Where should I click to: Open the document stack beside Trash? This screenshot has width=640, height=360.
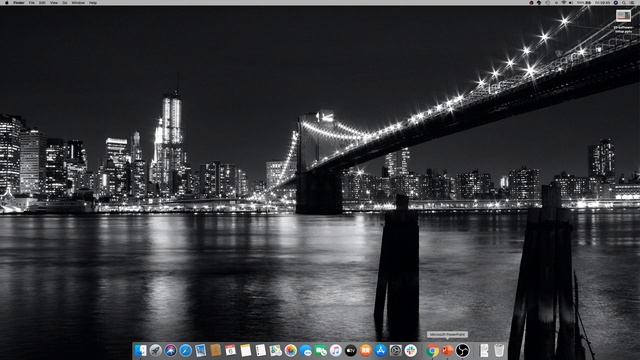484,350
